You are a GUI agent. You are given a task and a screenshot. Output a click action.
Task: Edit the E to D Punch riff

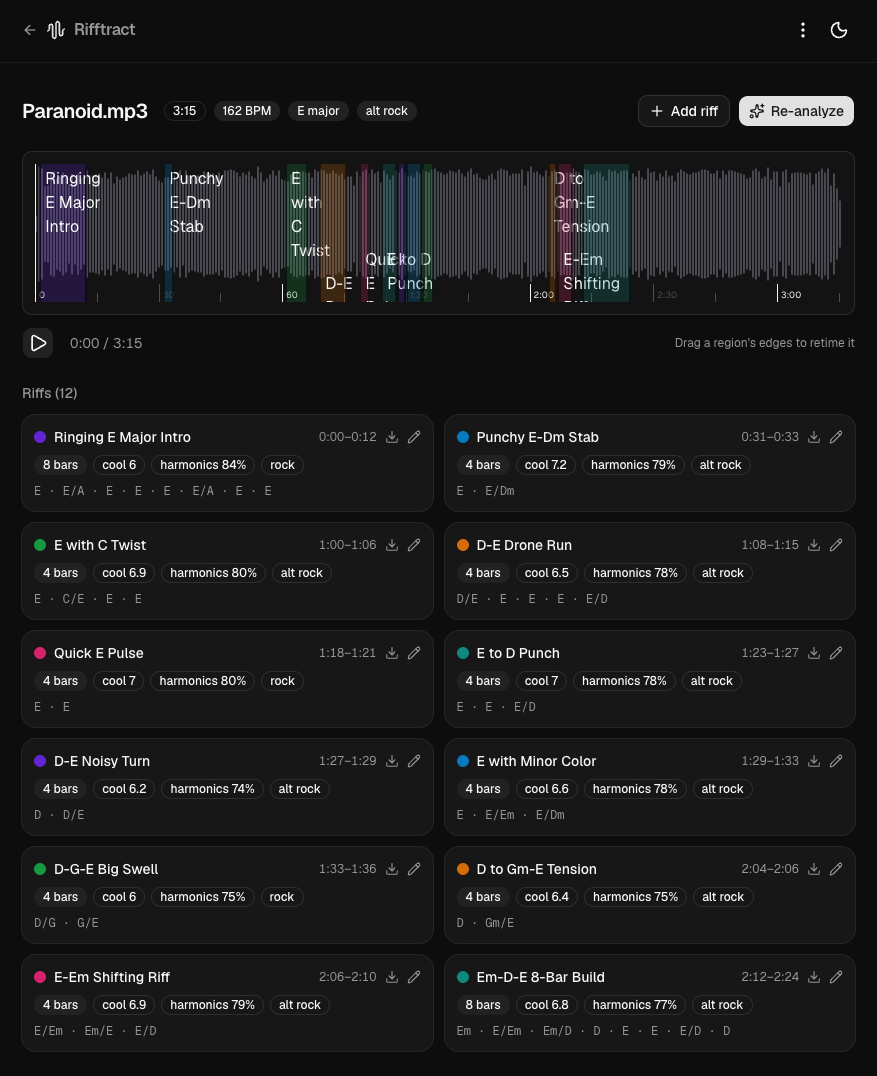[836, 653]
